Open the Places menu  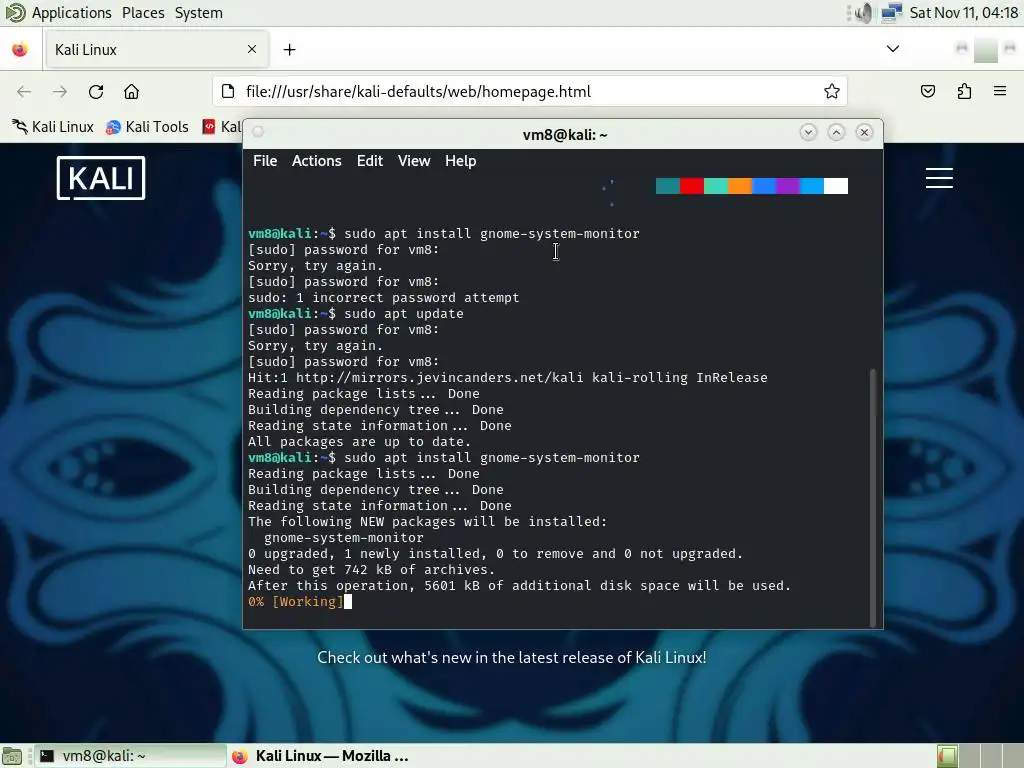pos(143,13)
